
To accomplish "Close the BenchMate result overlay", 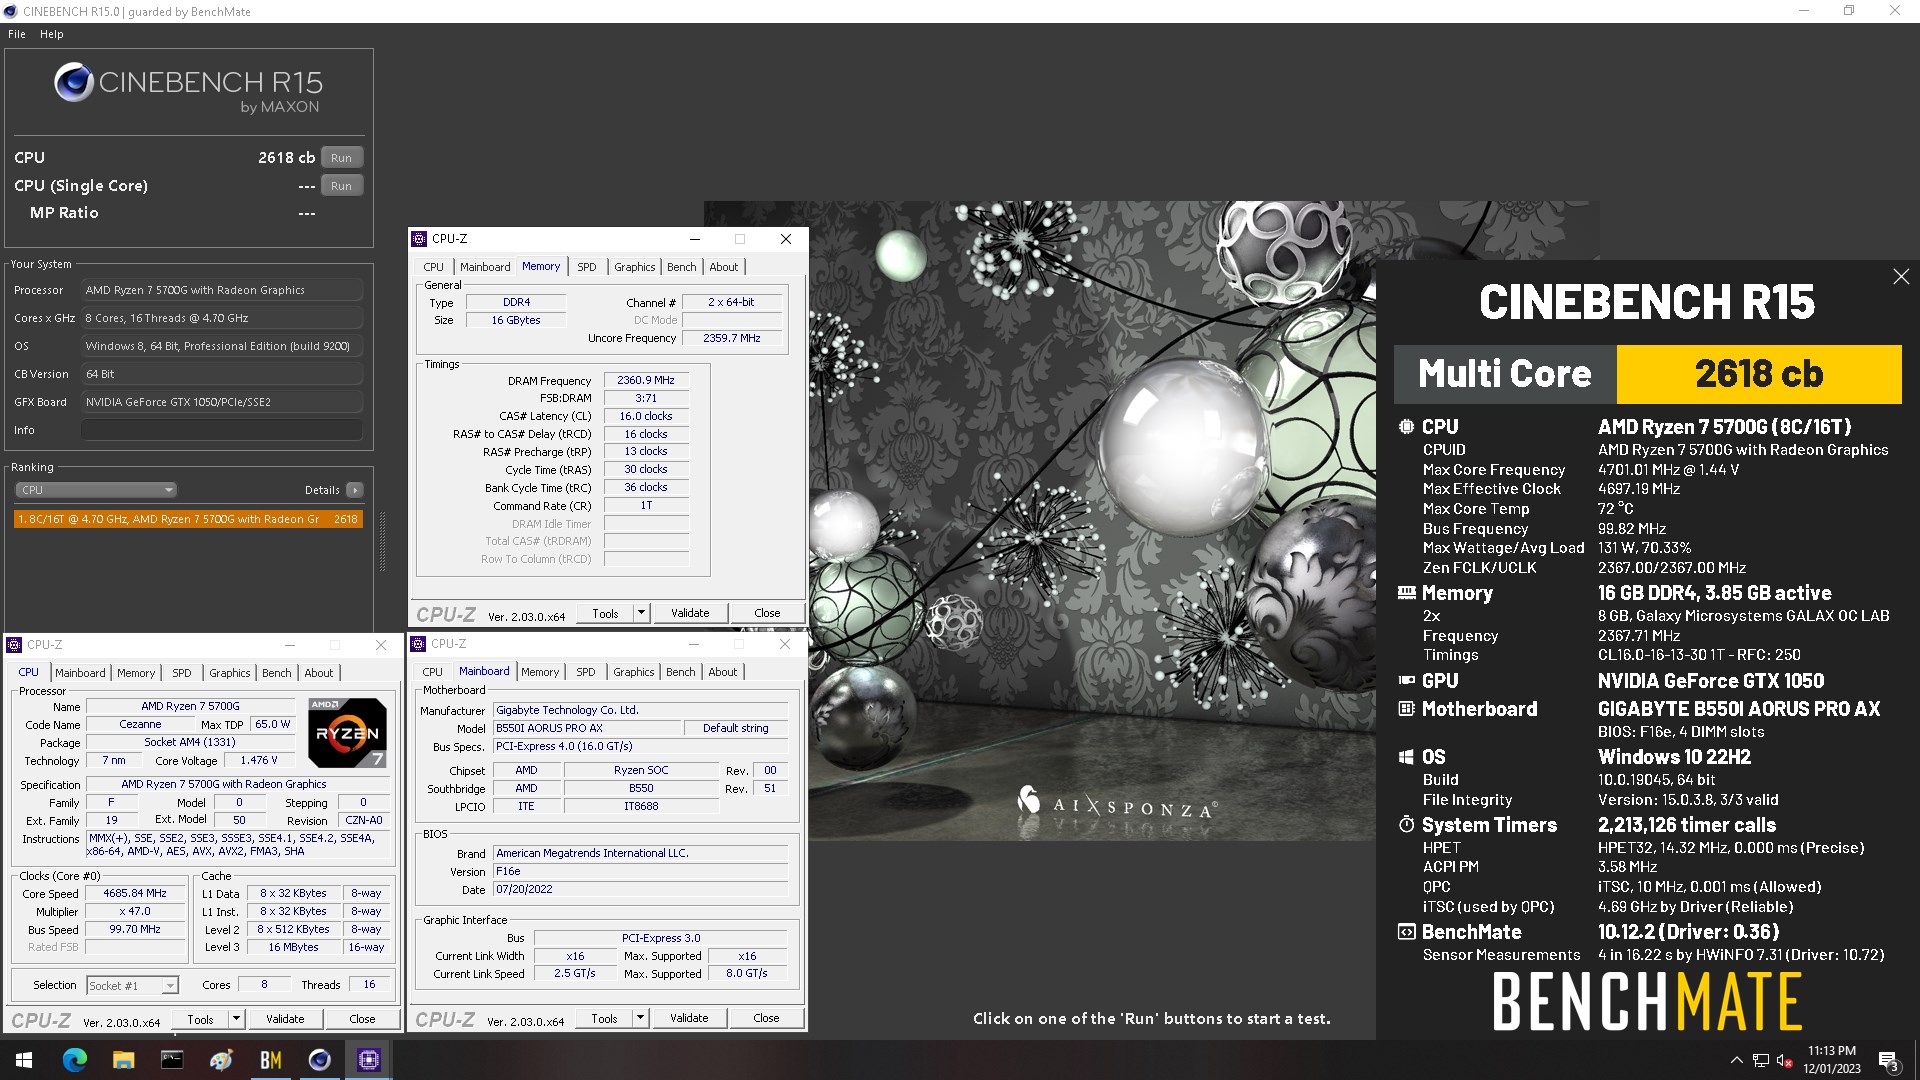I will [x=1901, y=276].
